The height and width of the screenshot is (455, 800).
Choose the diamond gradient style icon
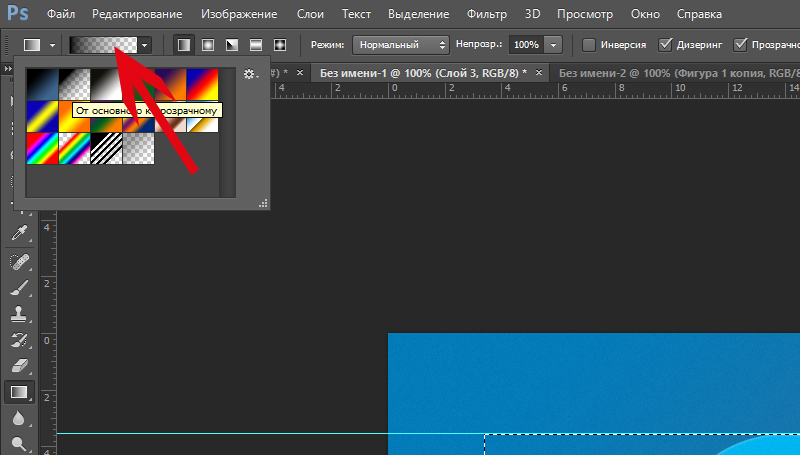coord(280,45)
